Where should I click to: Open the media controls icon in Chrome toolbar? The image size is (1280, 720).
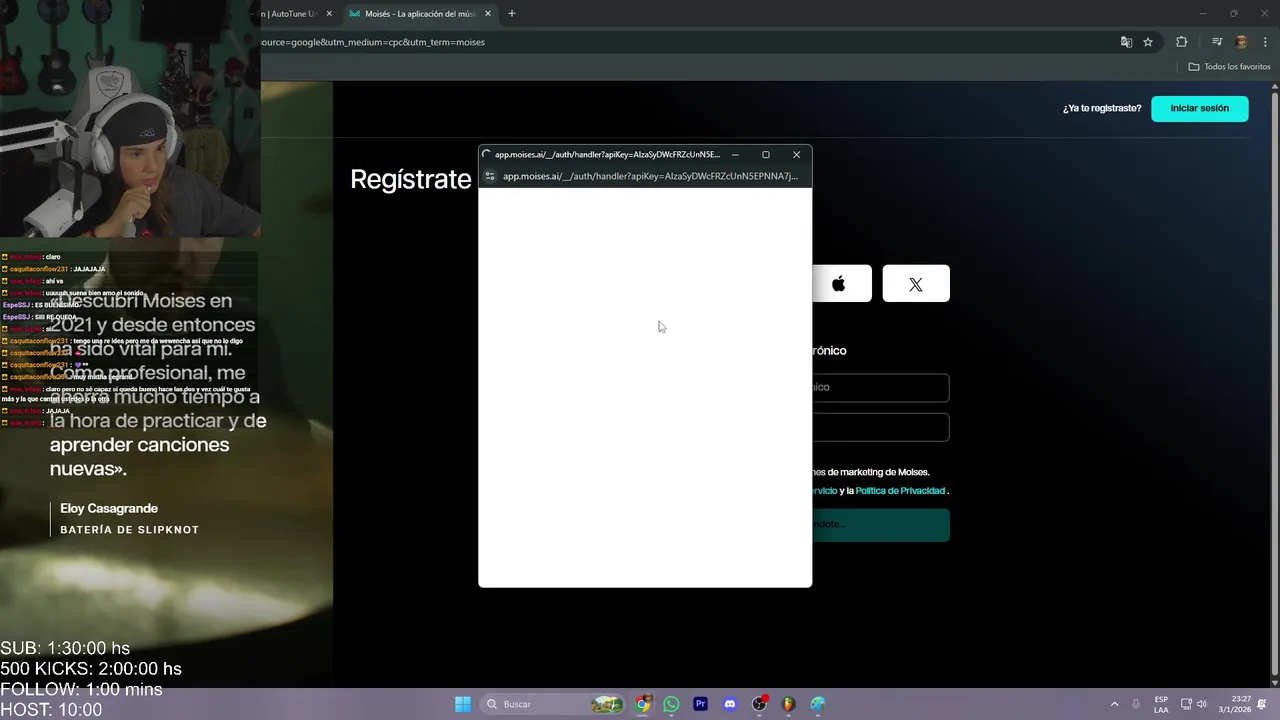pos(1217,42)
